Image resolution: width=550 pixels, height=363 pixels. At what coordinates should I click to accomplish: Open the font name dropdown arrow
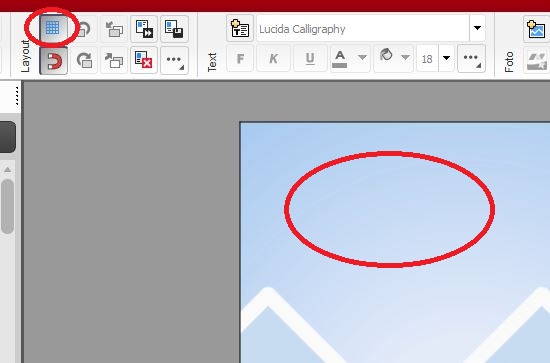coord(477,28)
